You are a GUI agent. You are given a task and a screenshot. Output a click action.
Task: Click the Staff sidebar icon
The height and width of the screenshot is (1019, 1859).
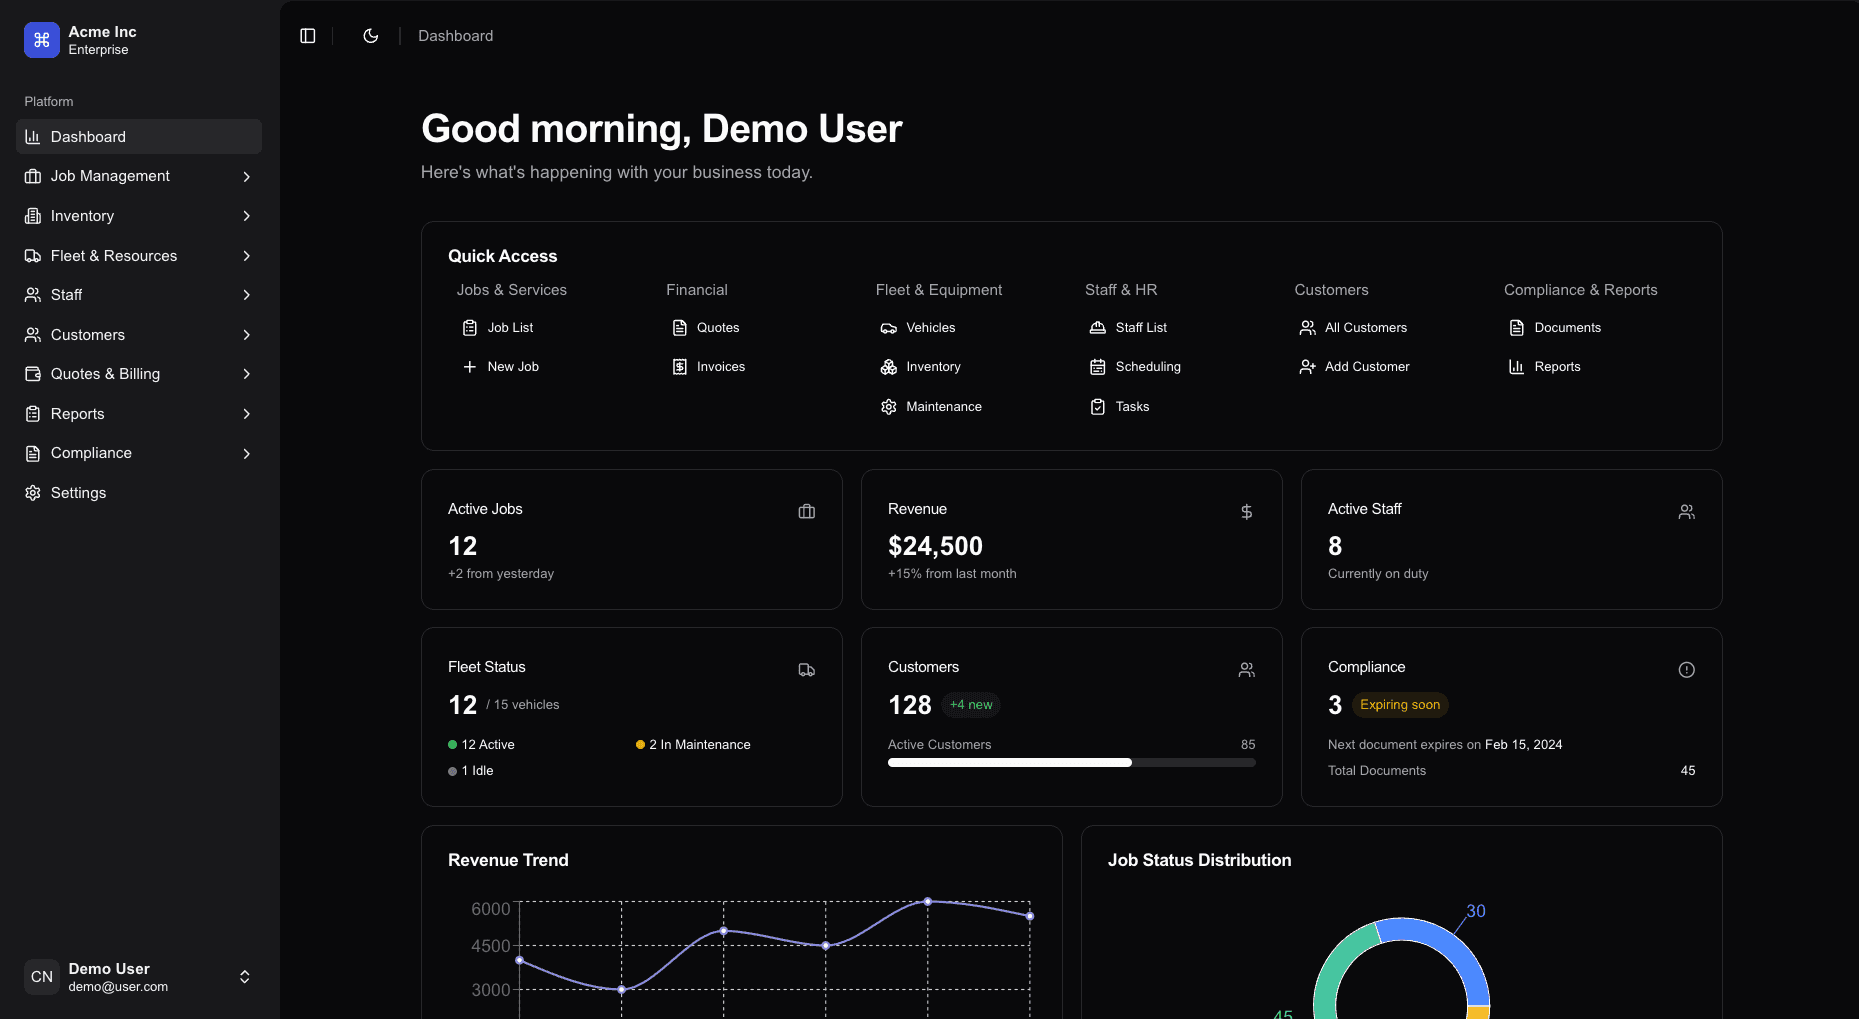click(33, 295)
